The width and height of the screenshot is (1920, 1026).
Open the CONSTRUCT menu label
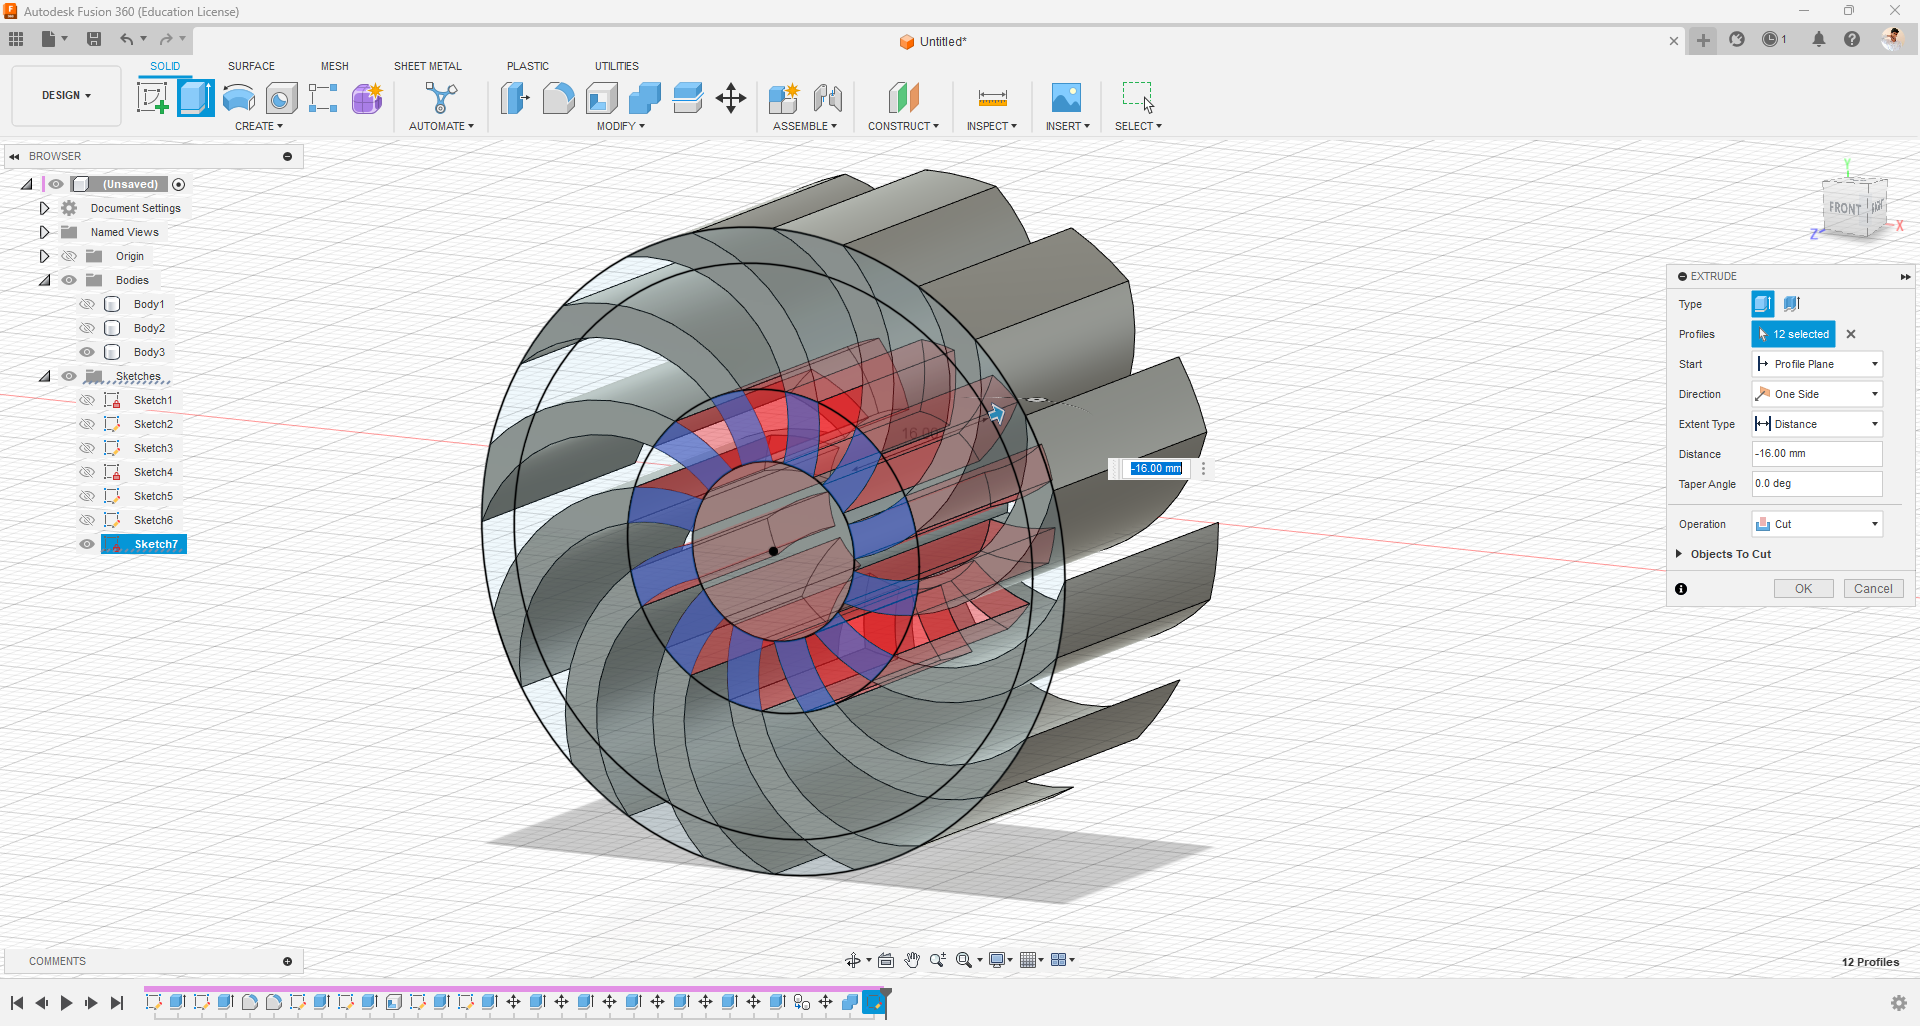[903, 126]
